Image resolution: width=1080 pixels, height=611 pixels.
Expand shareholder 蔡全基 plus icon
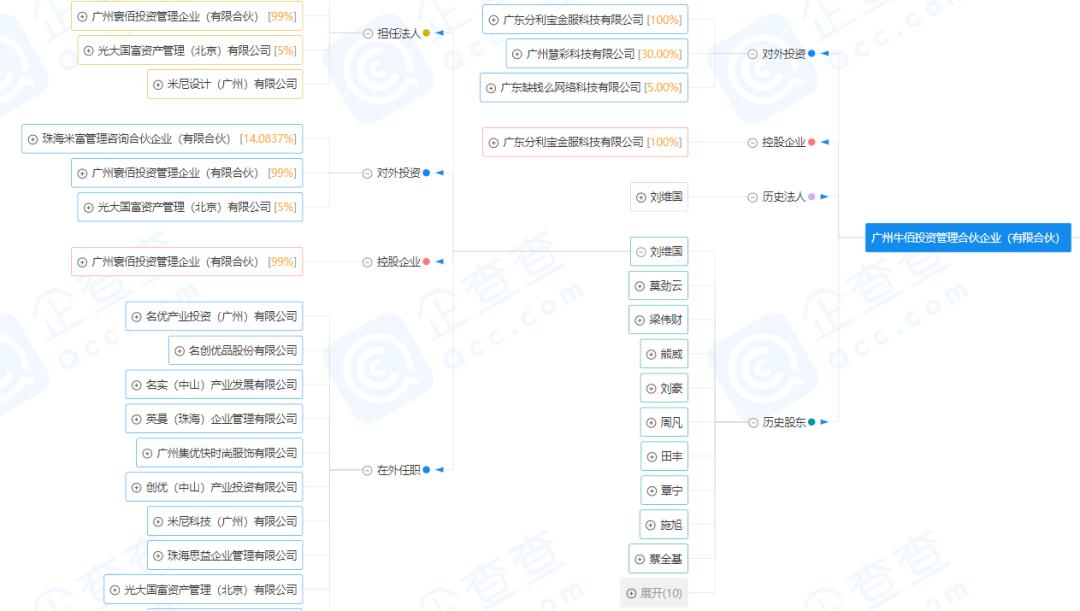coord(640,559)
